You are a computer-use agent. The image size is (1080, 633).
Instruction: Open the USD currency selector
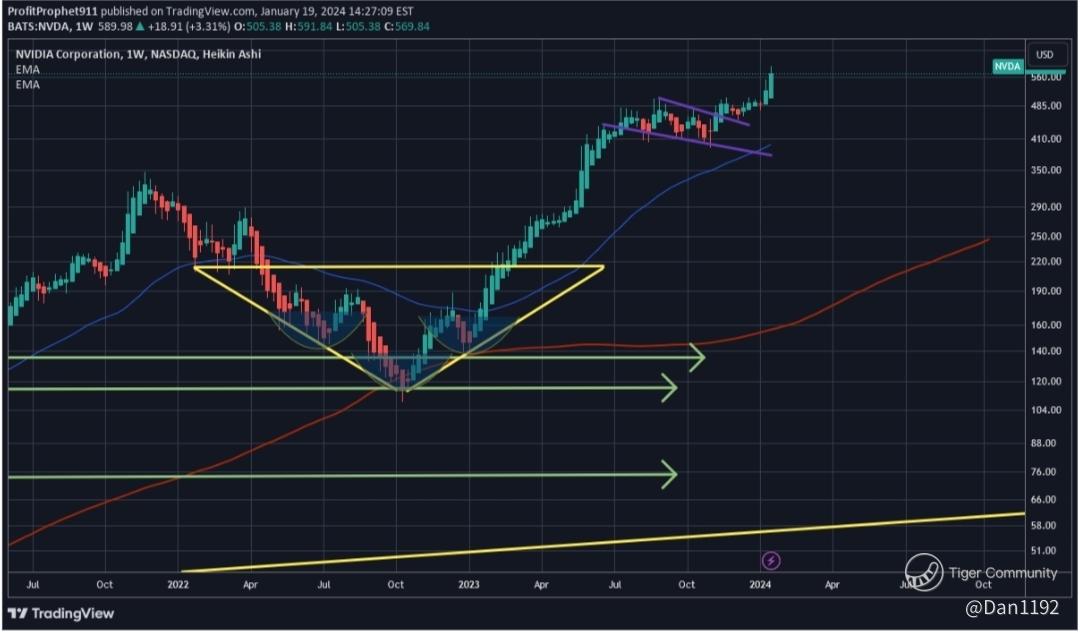tap(1045, 54)
